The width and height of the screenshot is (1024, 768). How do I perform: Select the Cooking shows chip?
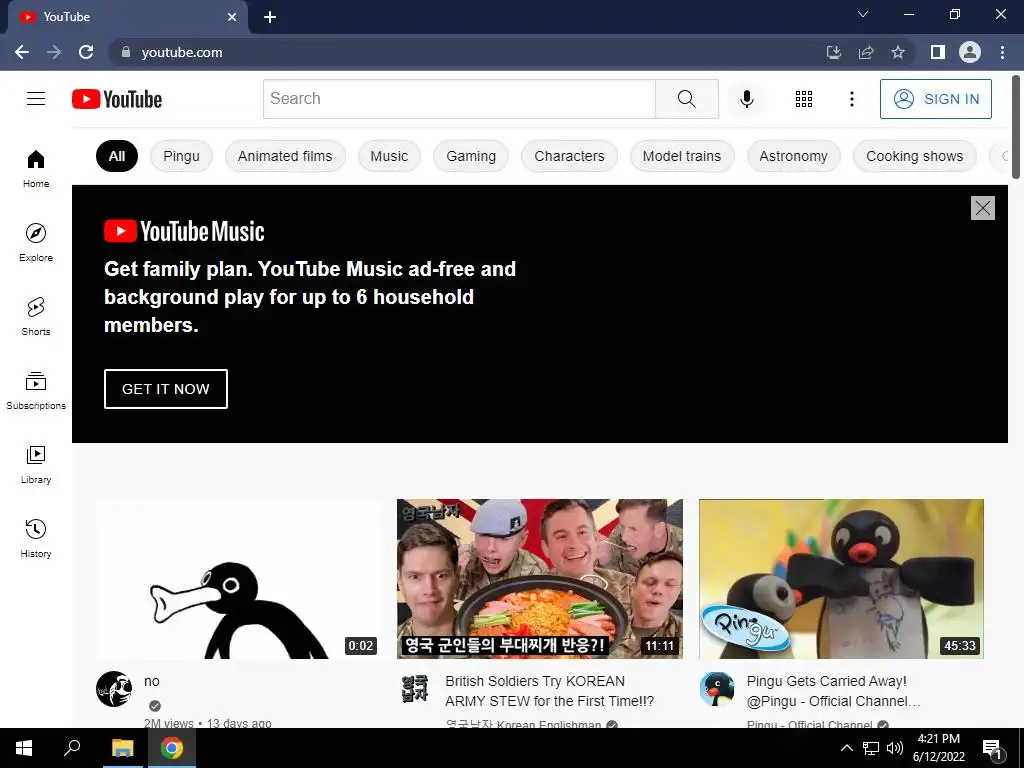coord(915,156)
